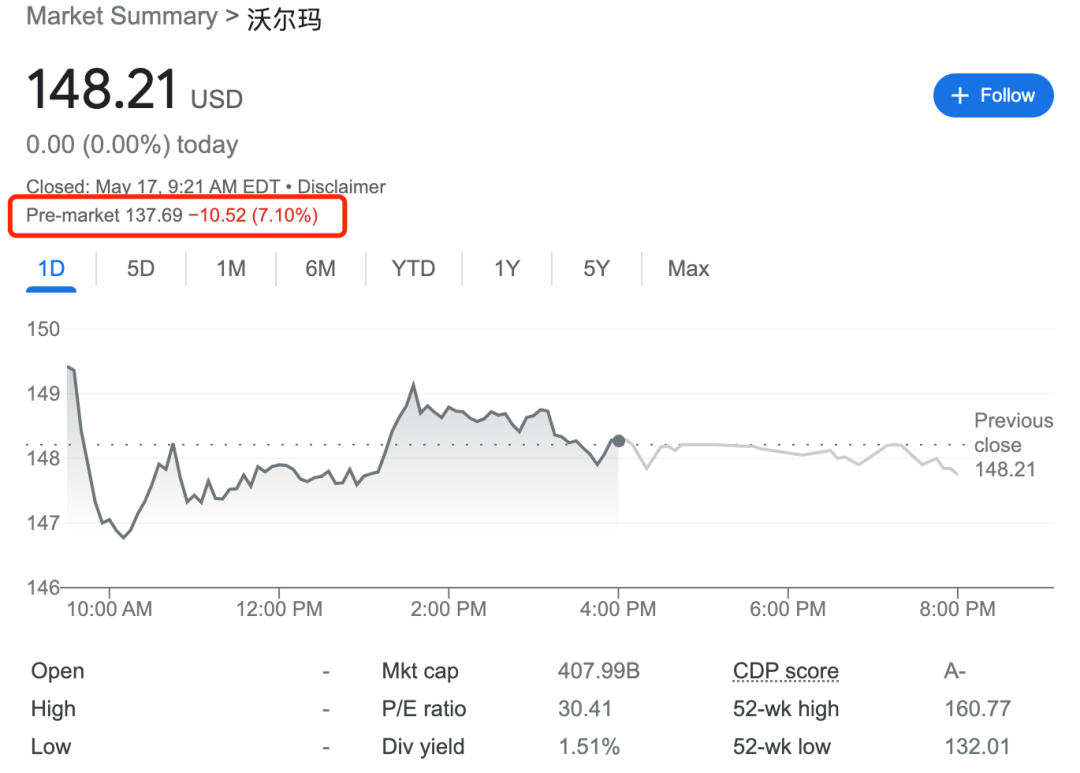Click the Div yield value 1.51%
1080x773 pixels.
coord(589,746)
